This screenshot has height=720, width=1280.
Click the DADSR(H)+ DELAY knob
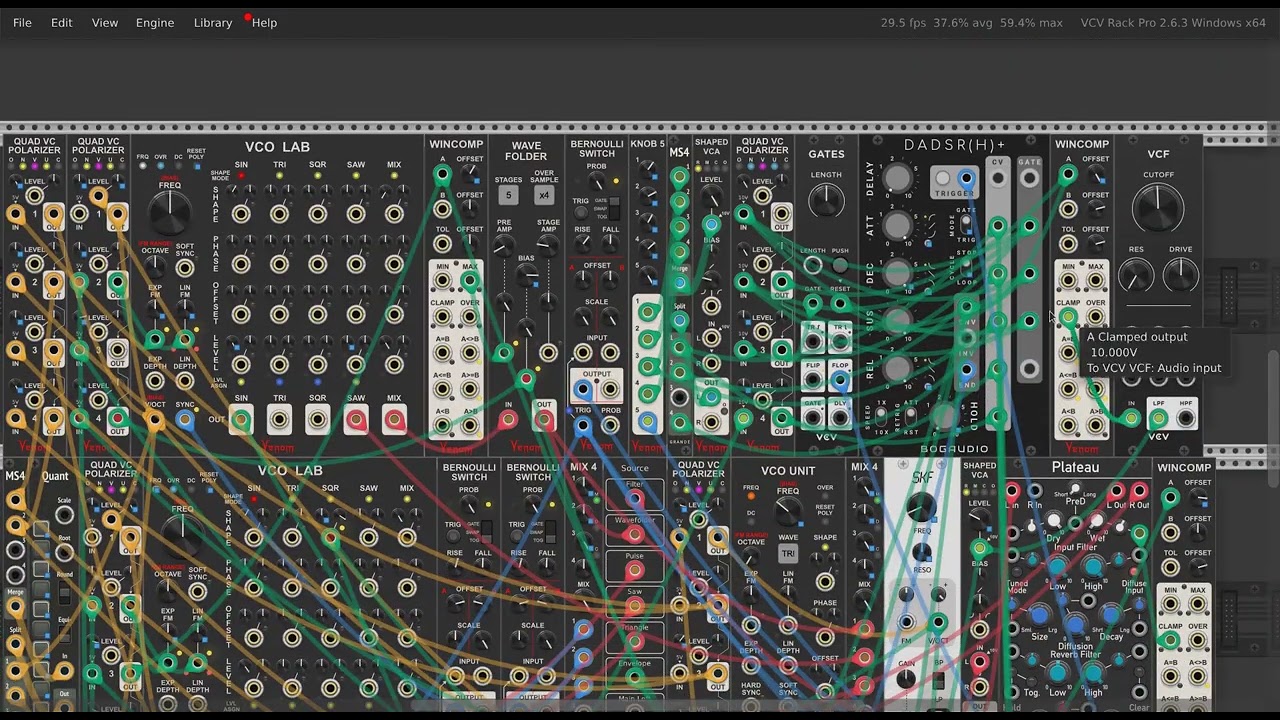click(898, 178)
